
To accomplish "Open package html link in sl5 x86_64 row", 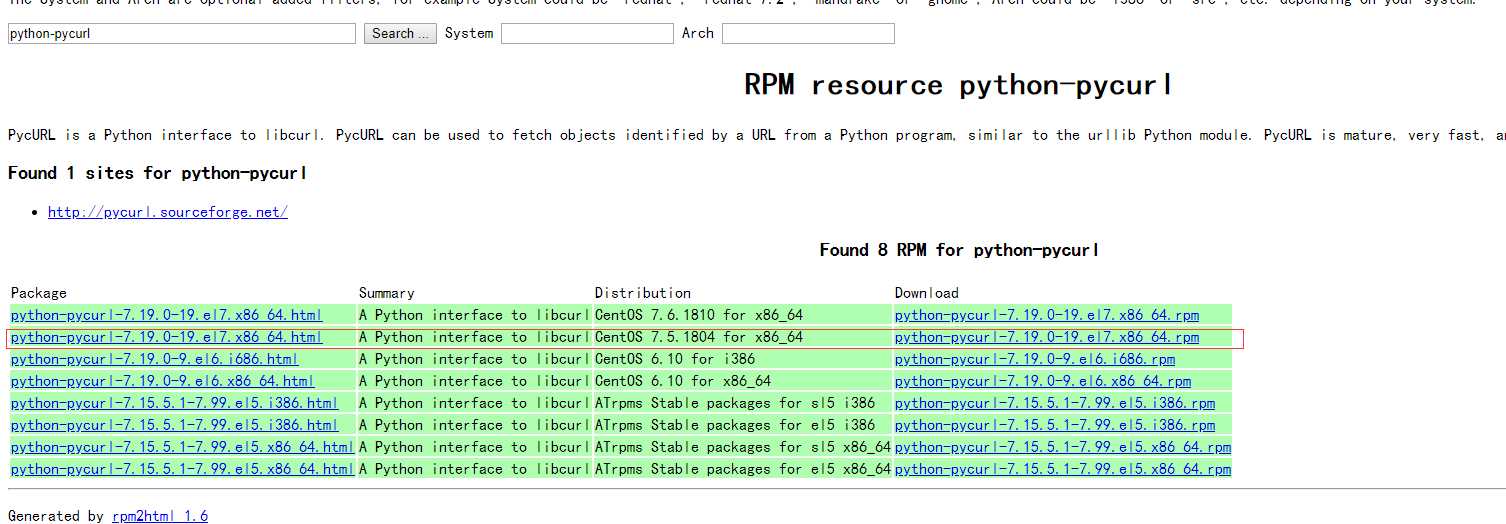I will pos(183,447).
